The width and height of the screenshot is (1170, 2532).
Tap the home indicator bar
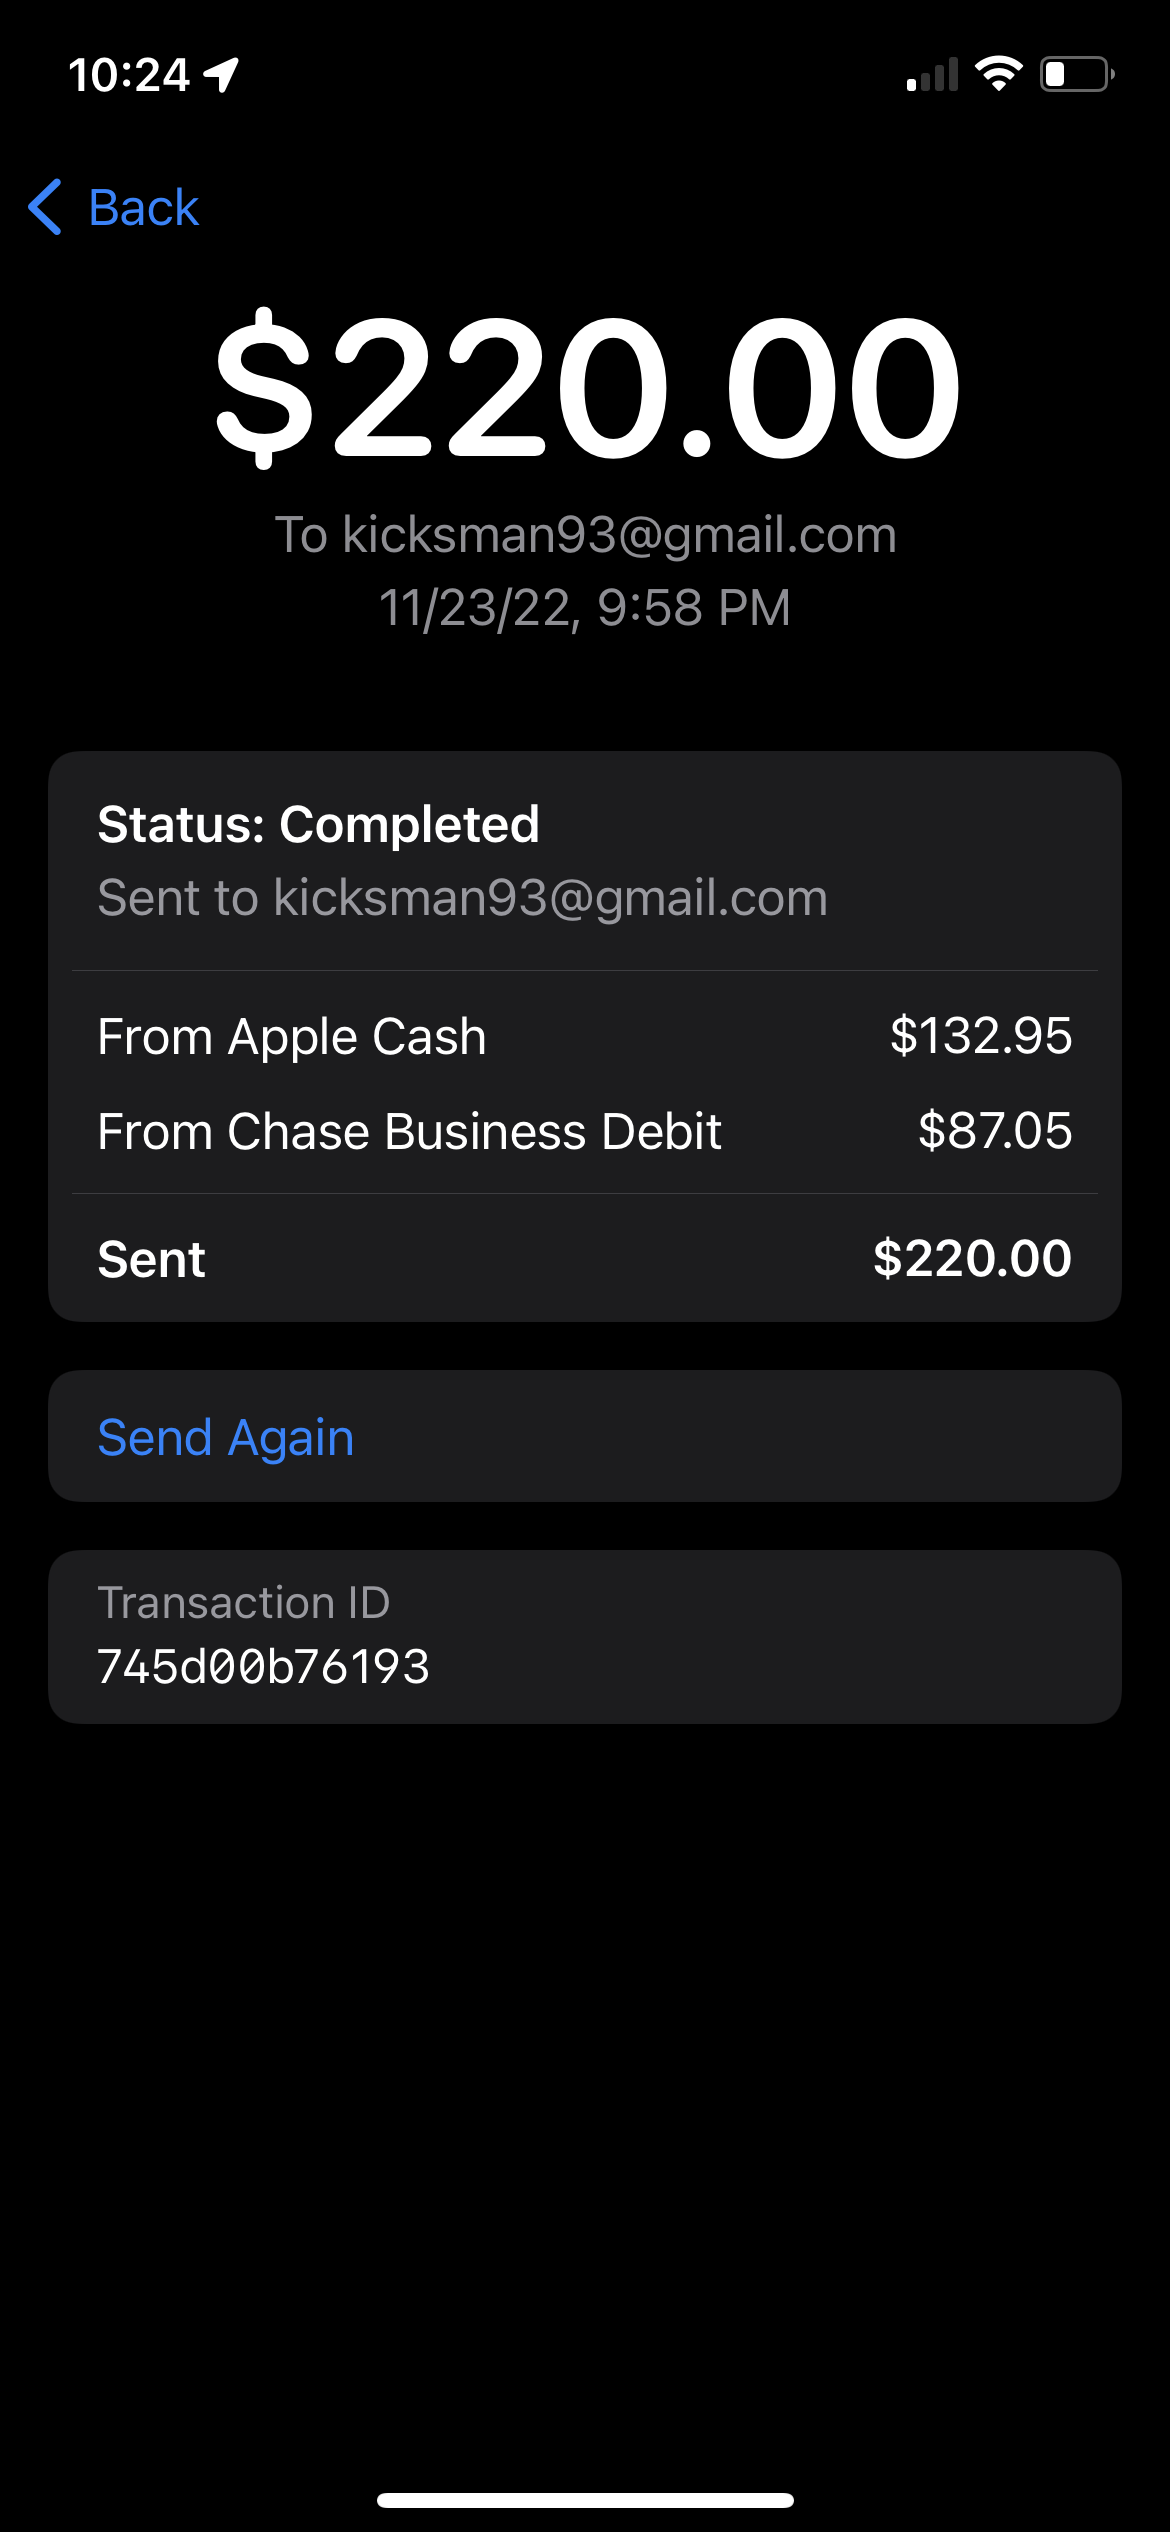click(x=585, y=2500)
